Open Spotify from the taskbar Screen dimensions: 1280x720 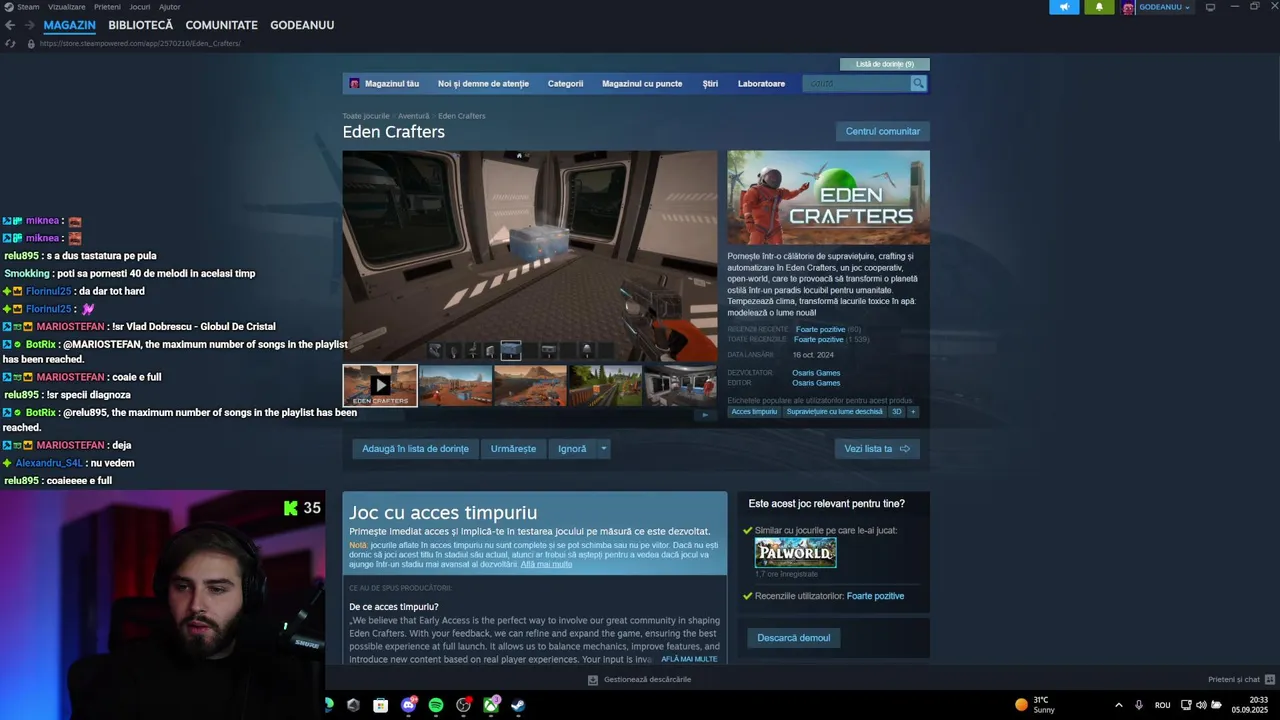436,705
